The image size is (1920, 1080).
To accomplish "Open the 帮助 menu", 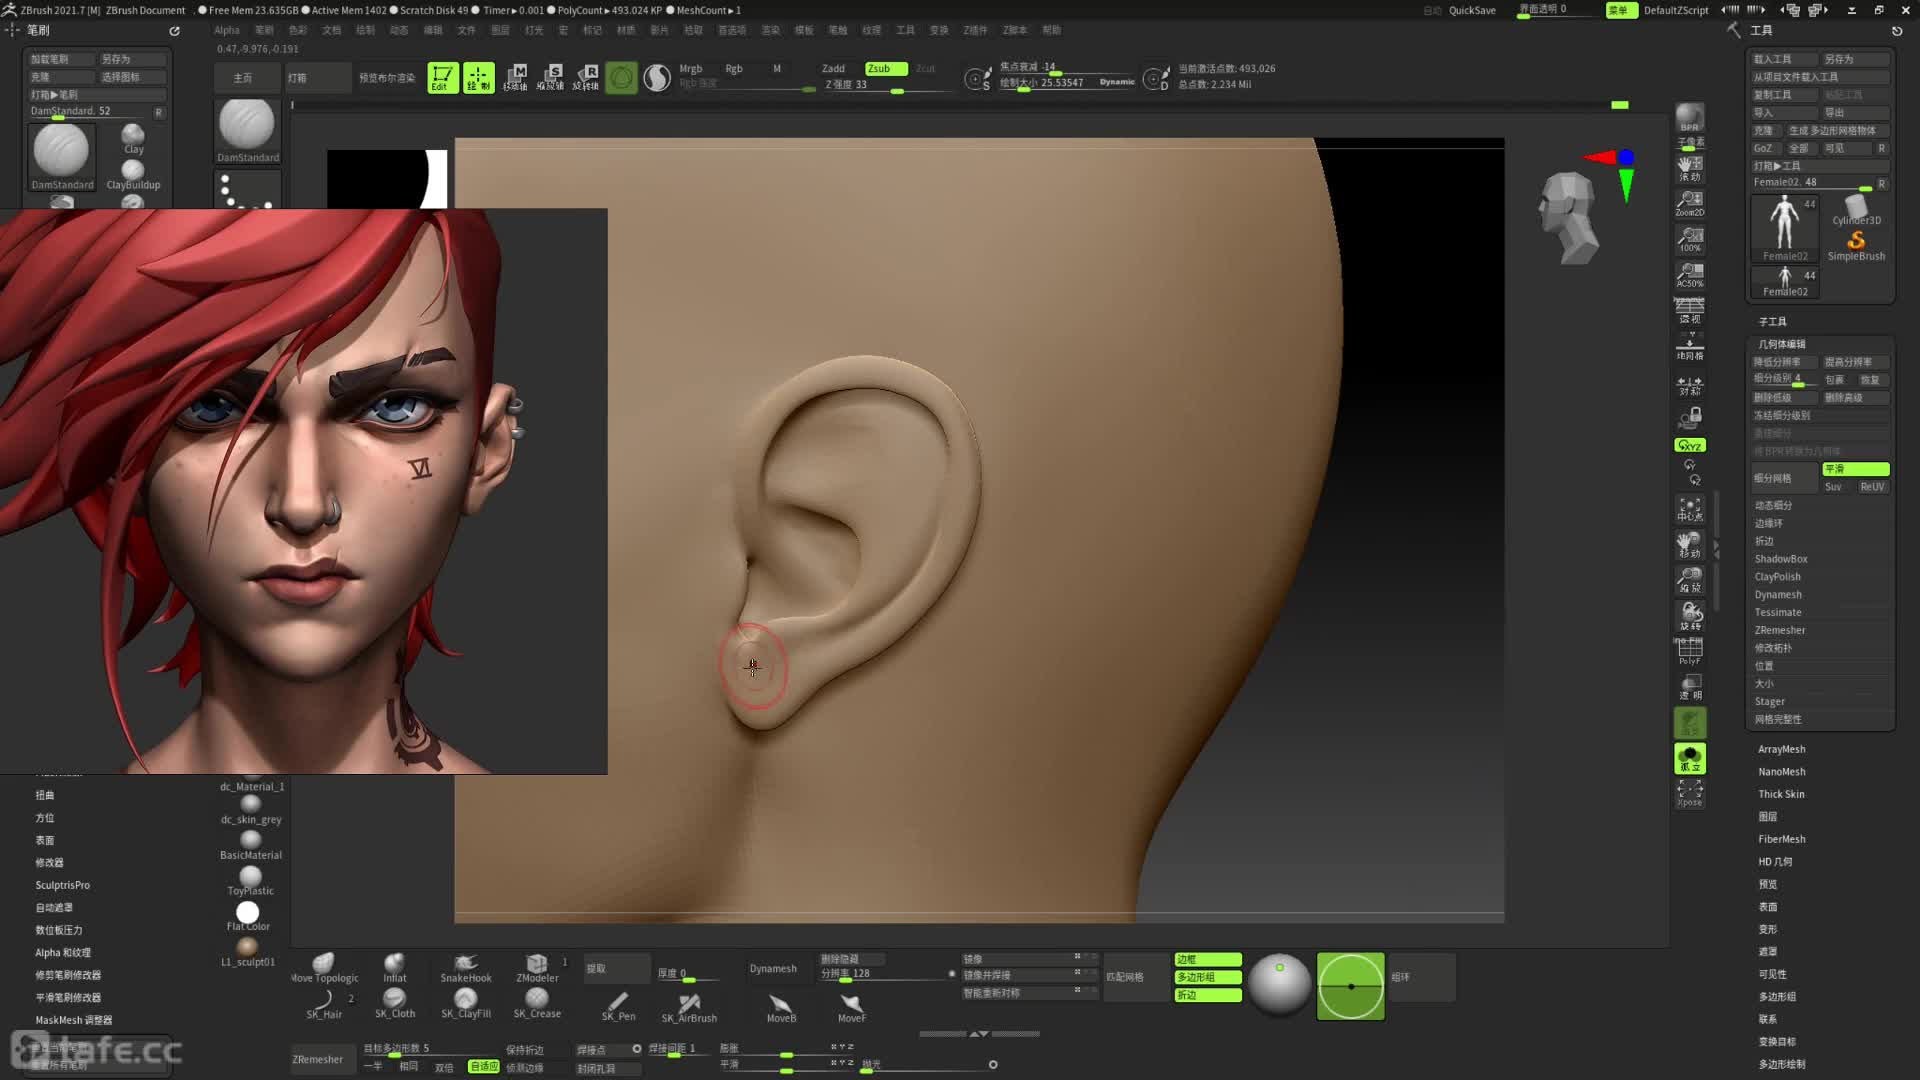I will click(x=1051, y=30).
